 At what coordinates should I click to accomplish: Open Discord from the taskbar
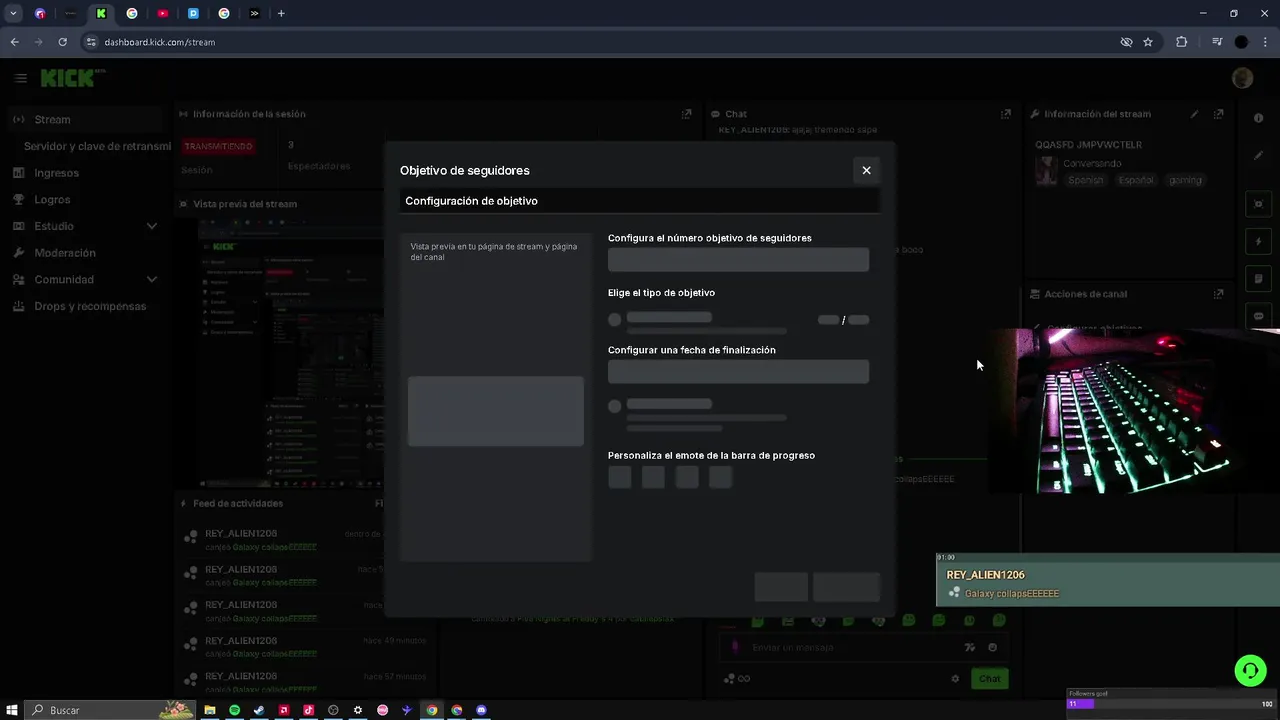481,710
